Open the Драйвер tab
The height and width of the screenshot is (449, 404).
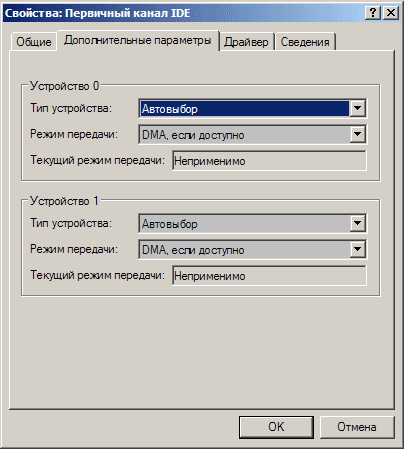point(246,42)
